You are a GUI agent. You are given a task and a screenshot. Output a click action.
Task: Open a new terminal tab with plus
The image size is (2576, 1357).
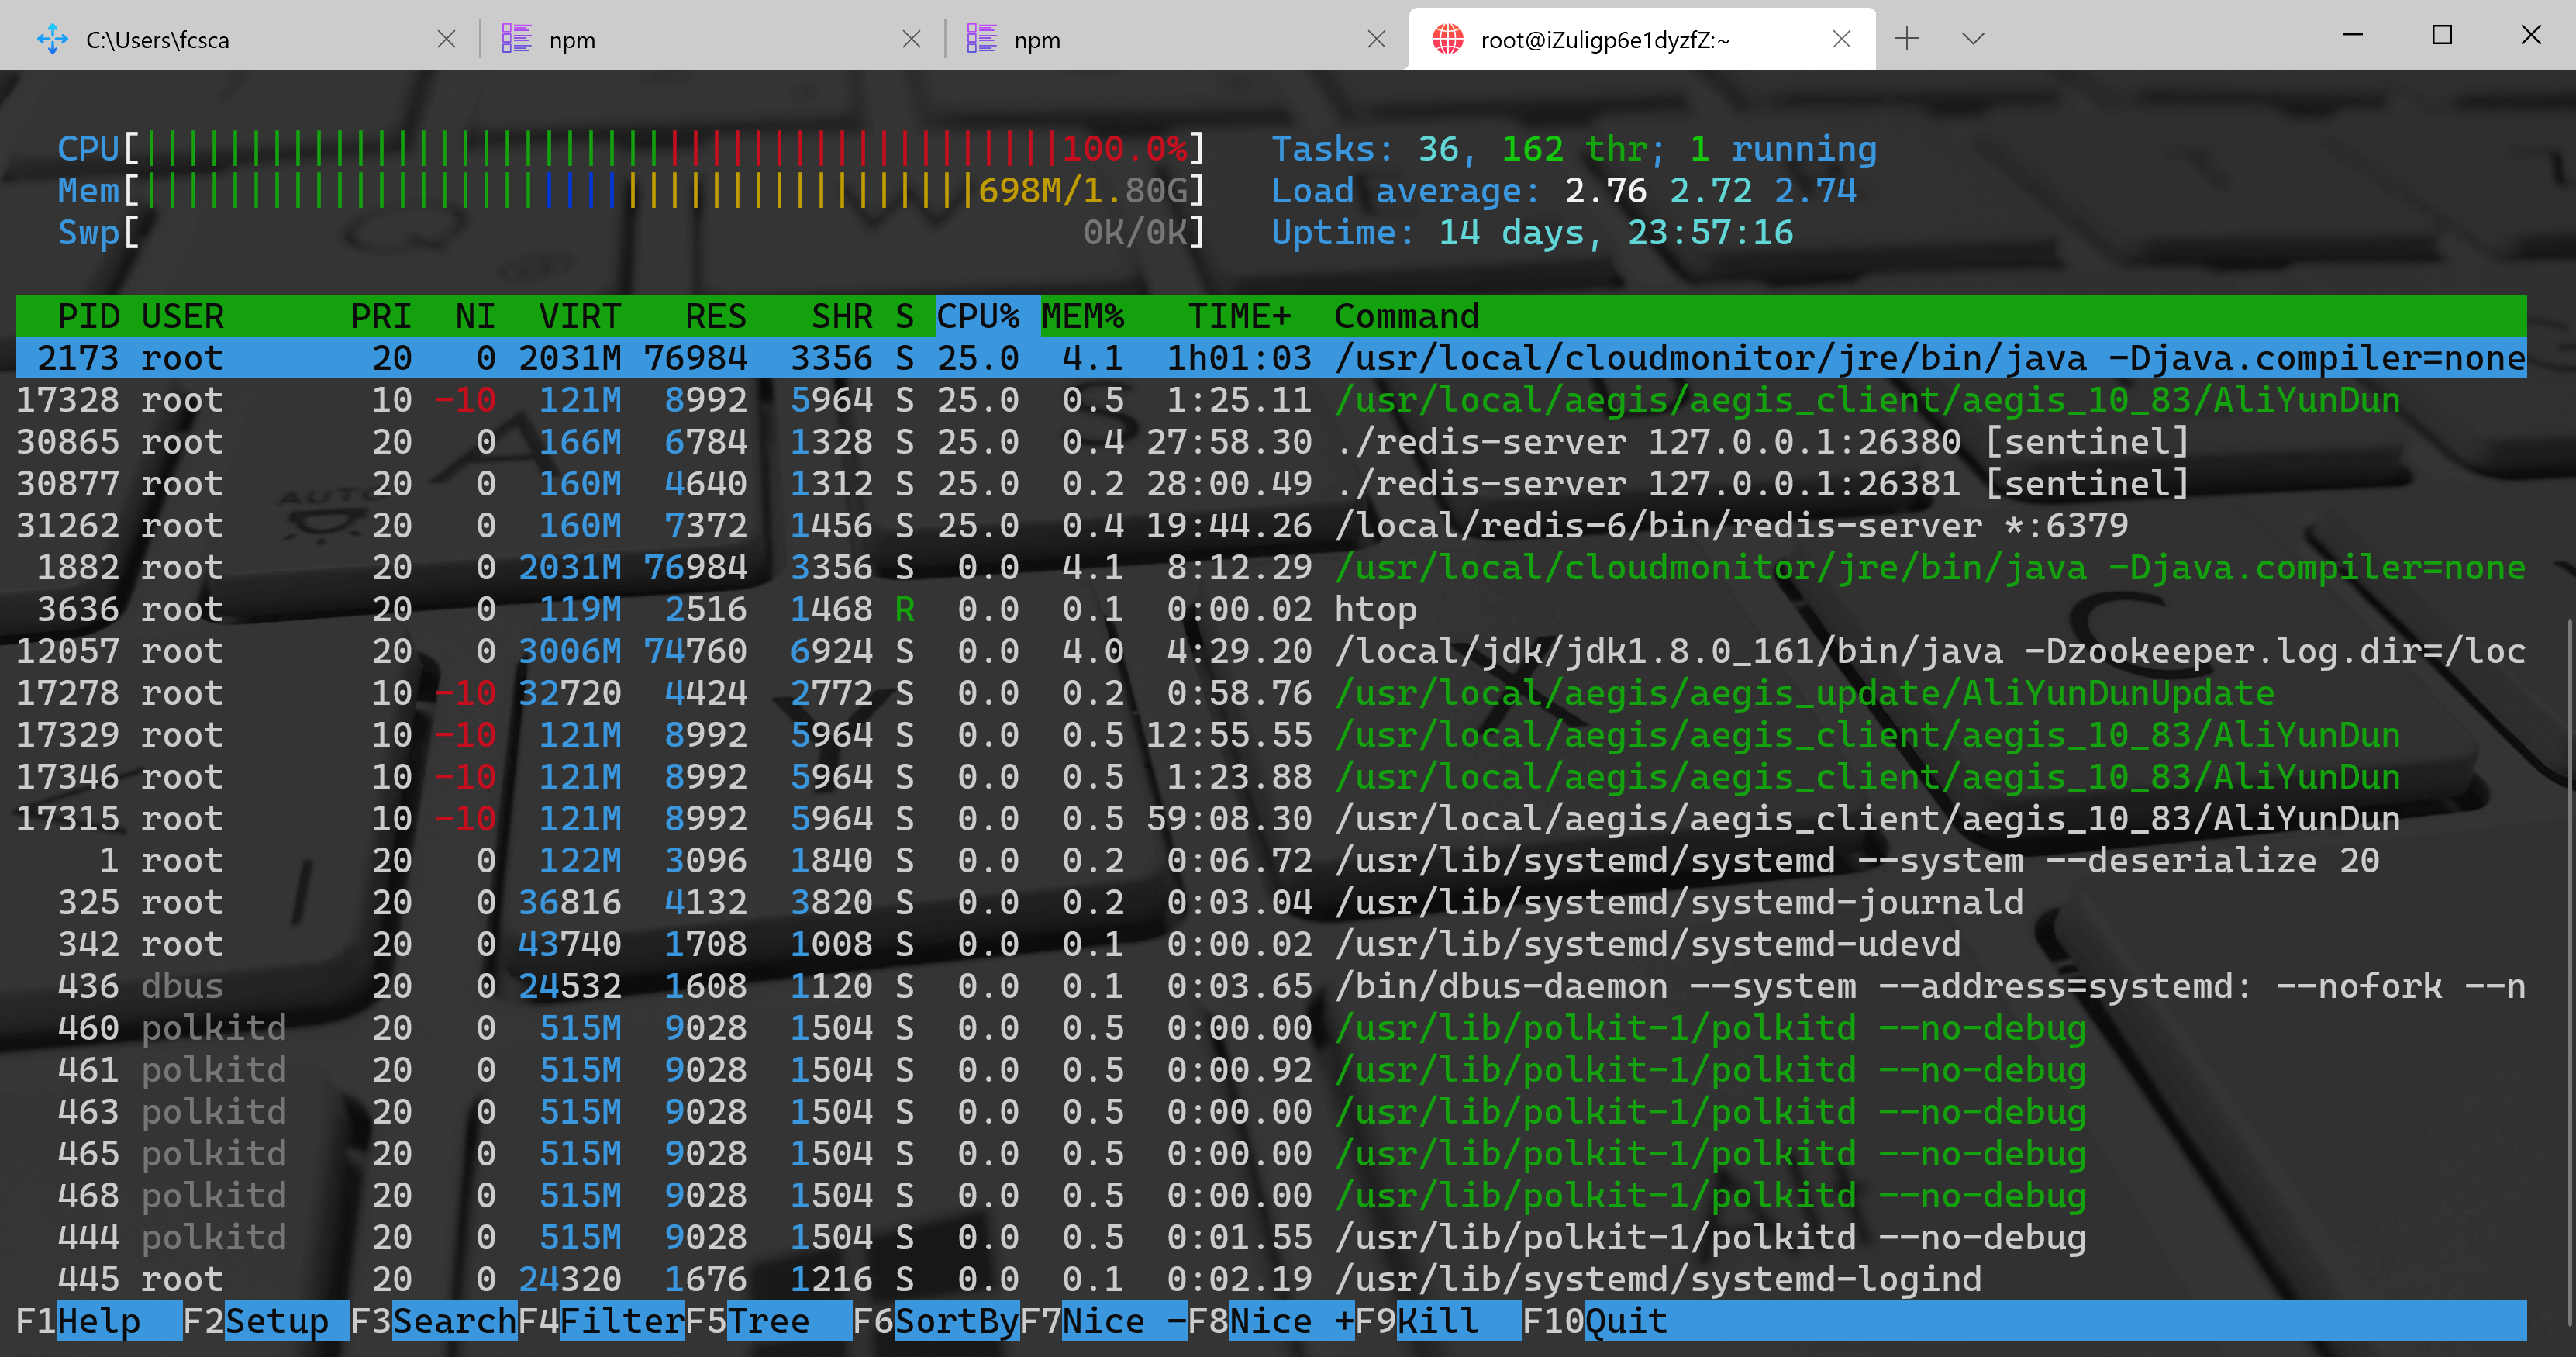1906,39
